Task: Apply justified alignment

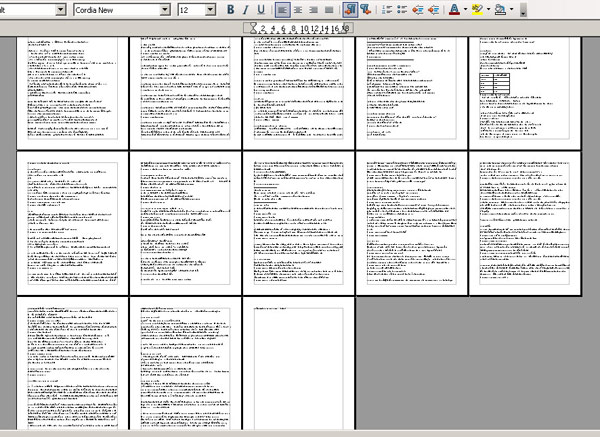Action: [x=328, y=9]
